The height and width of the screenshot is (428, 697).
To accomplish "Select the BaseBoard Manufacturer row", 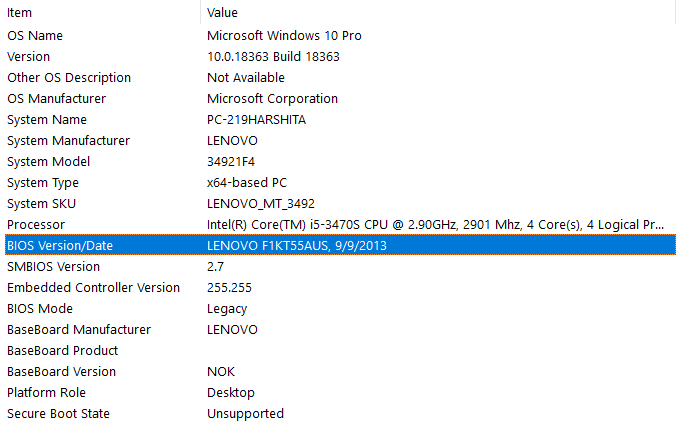I will pyautogui.click(x=79, y=329).
